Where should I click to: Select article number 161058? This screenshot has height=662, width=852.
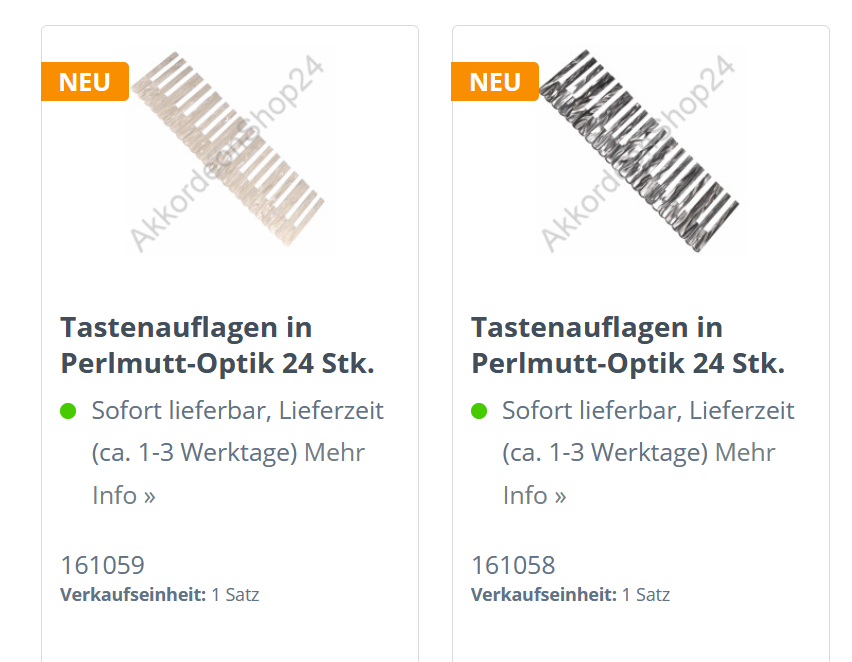point(513,565)
